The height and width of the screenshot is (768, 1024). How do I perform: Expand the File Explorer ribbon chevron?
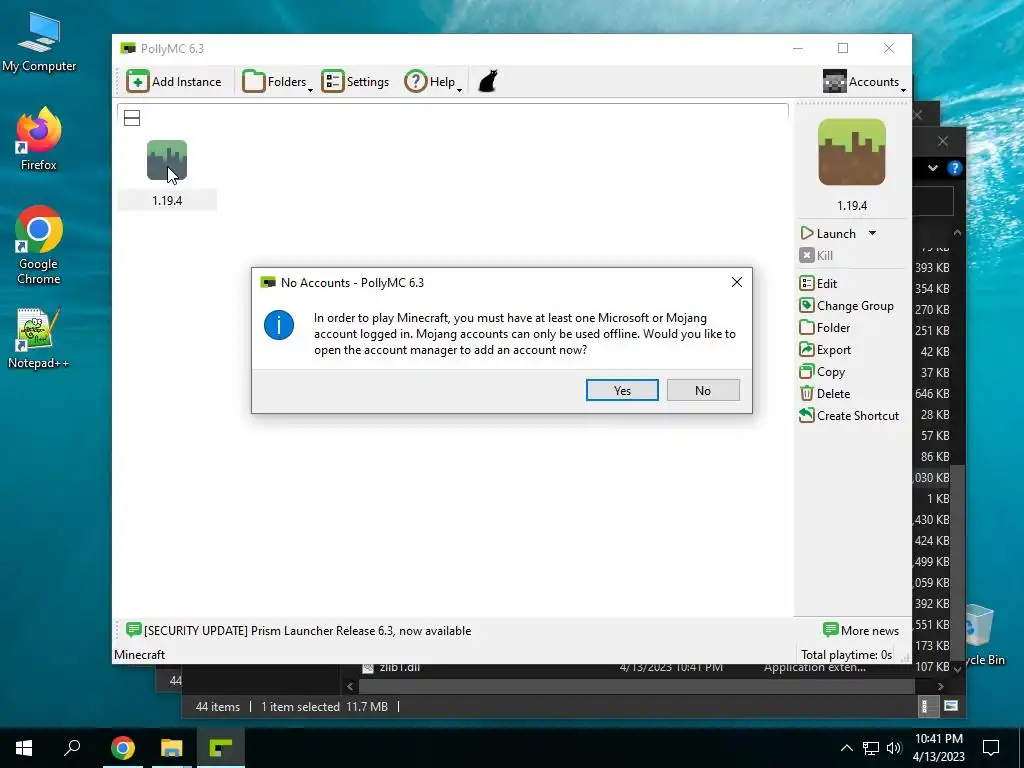(x=933, y=168)
